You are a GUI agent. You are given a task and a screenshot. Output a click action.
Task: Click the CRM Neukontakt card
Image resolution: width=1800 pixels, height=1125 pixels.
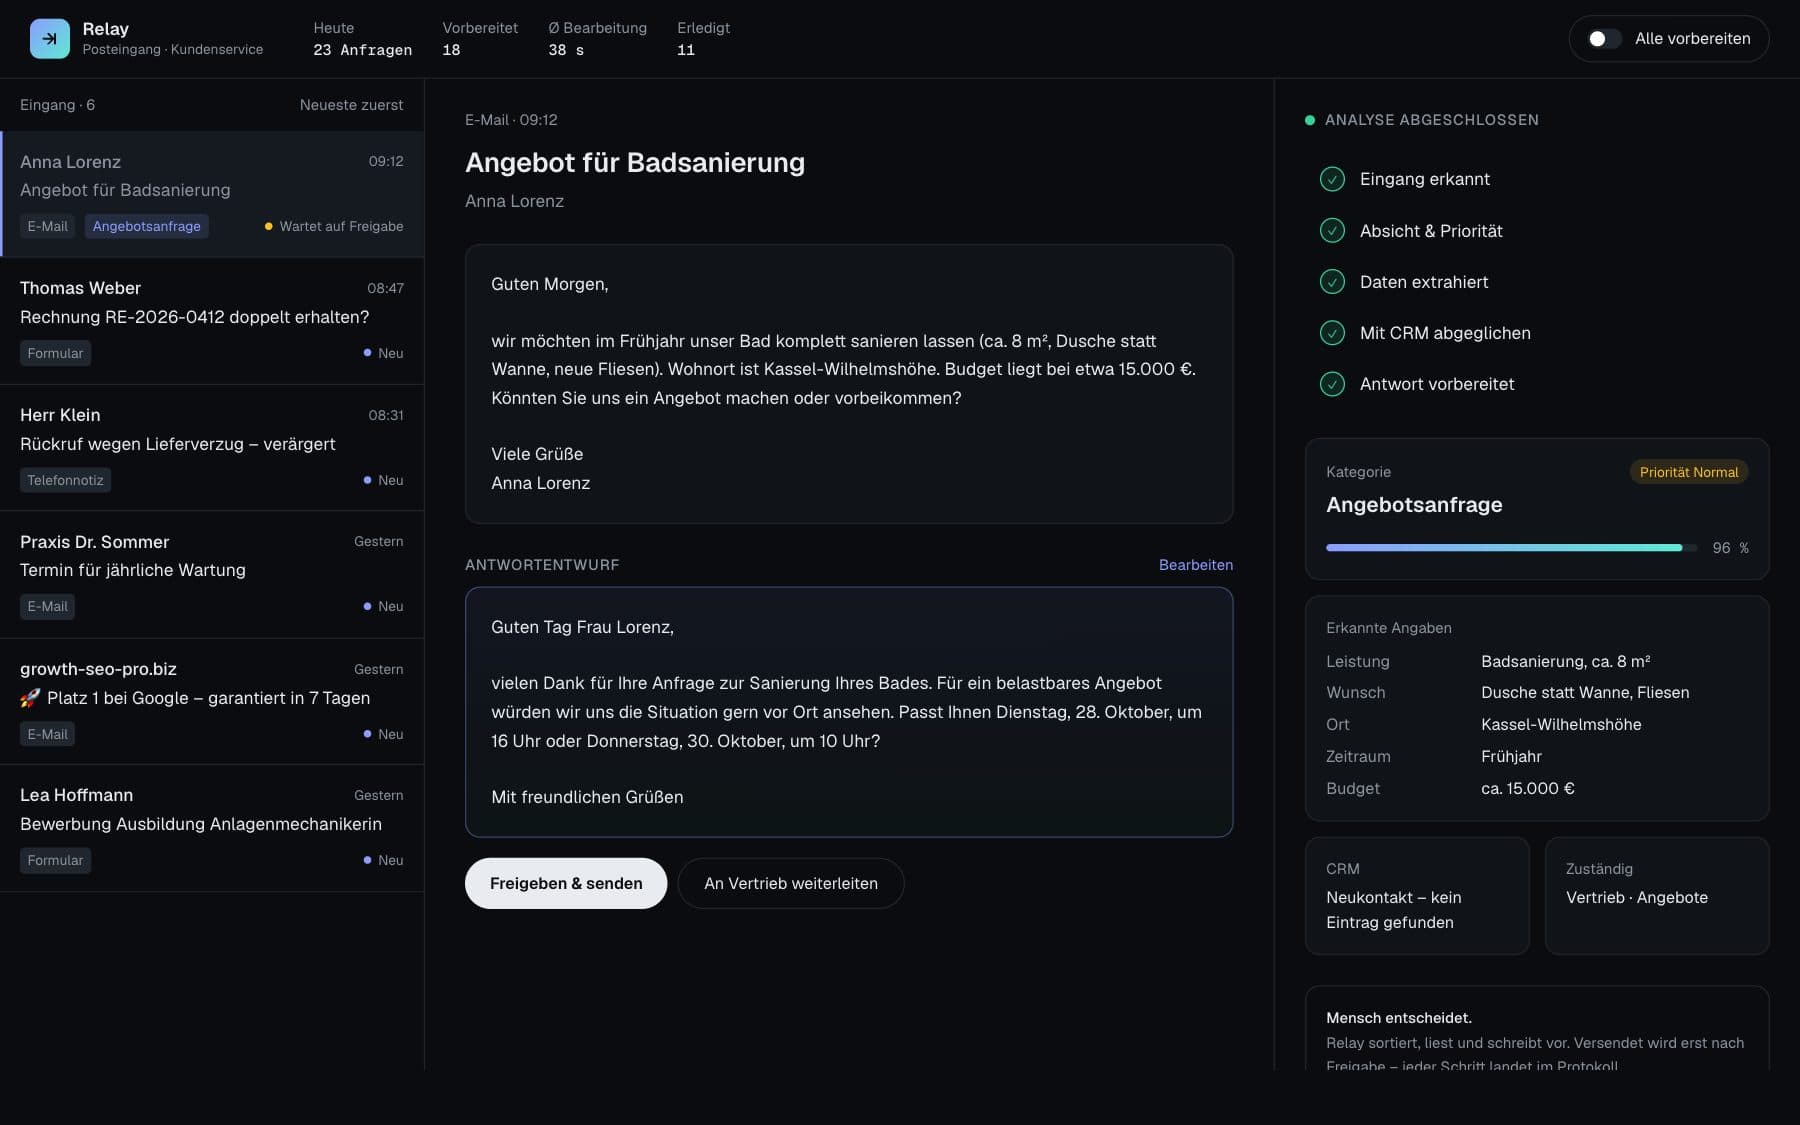point(1417,896)
